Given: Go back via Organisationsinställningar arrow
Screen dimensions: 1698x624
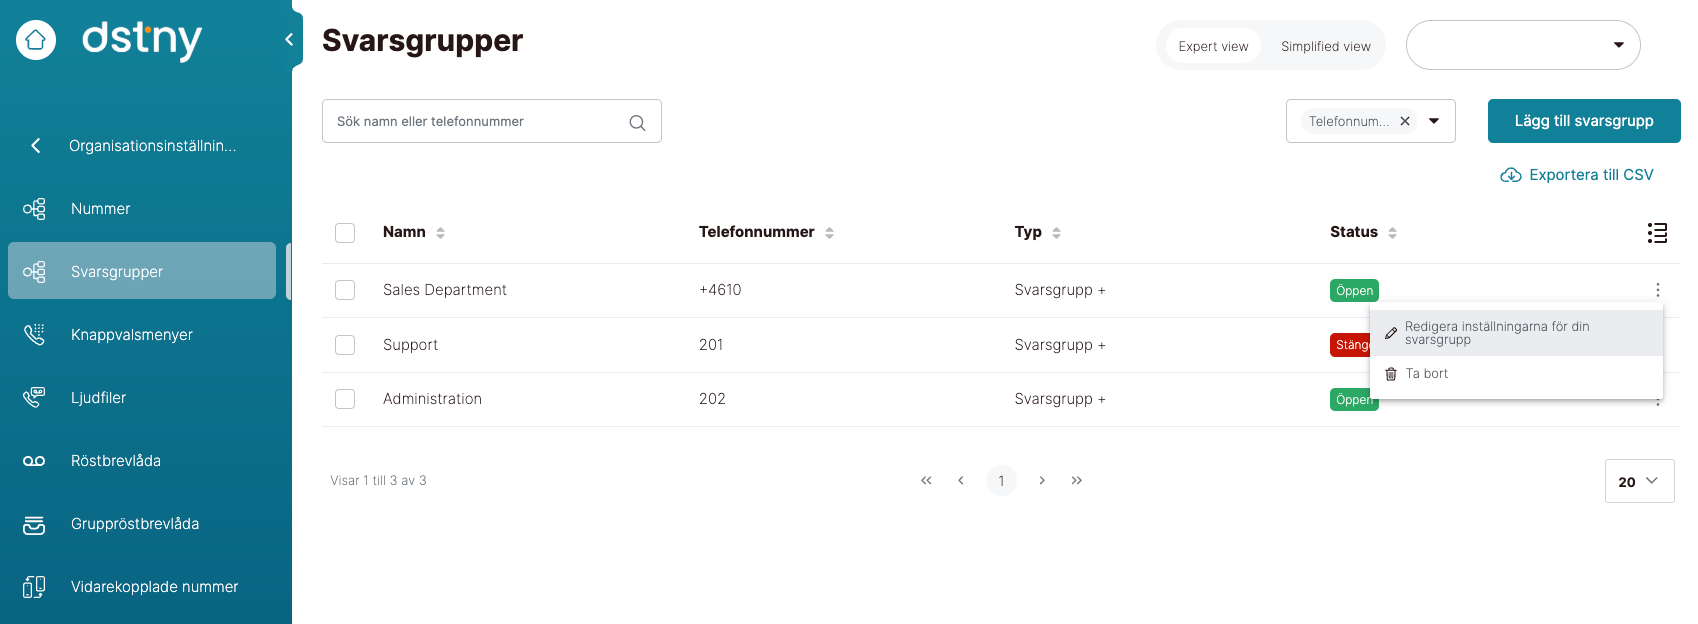Looking at the screenshot, I should pyautogui.click(x=36, y=146).
